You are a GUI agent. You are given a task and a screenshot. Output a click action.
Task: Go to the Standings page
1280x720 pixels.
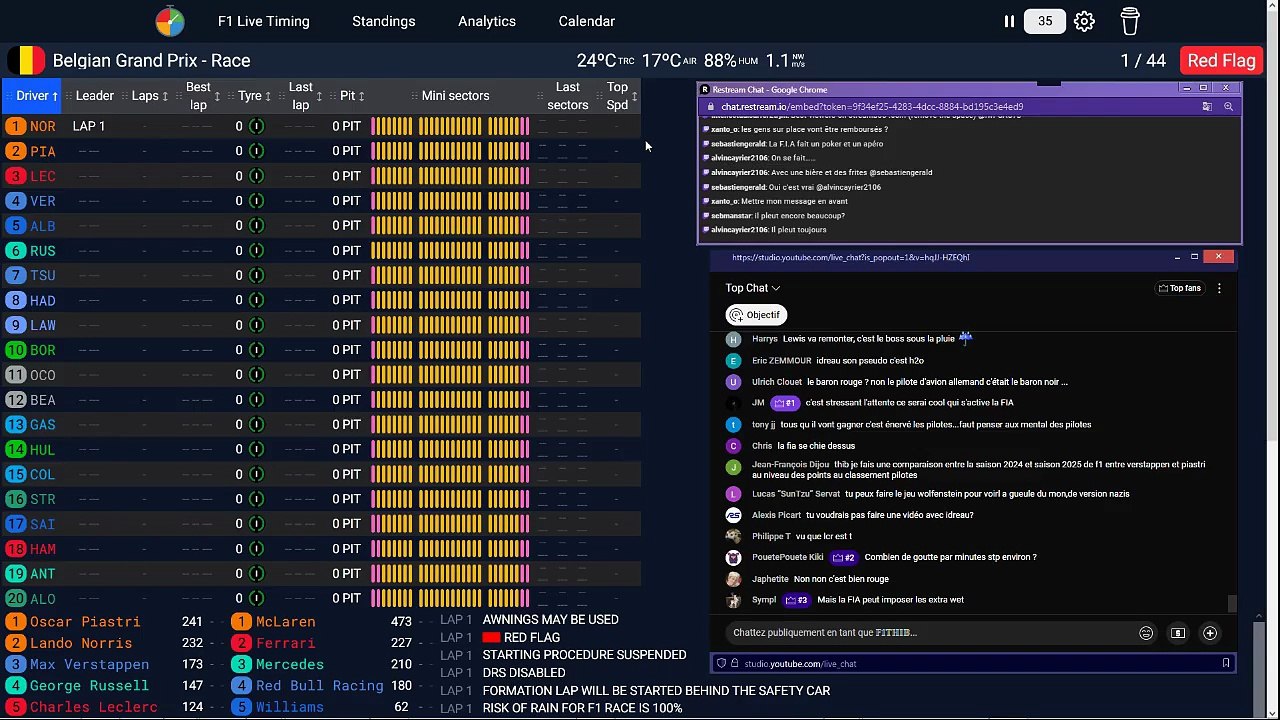coord(384,21)
